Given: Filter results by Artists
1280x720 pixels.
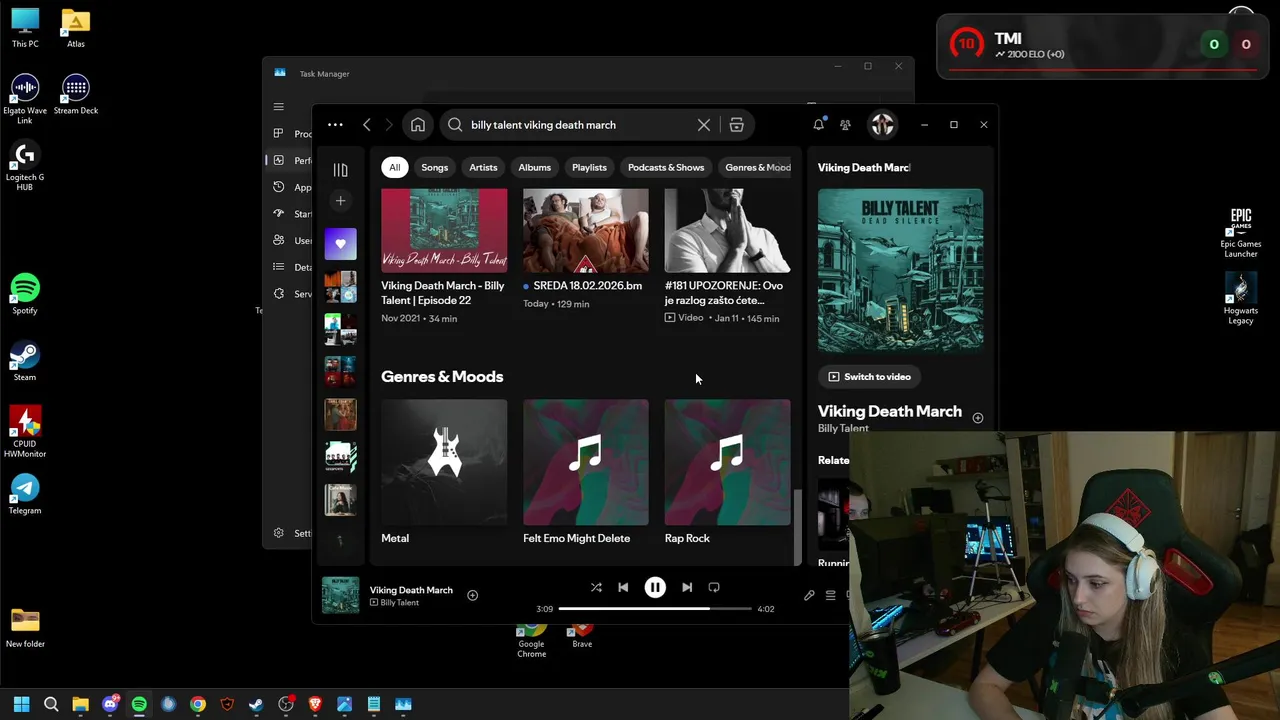Looking at the screenshot, I should click(x=483, y=168).
